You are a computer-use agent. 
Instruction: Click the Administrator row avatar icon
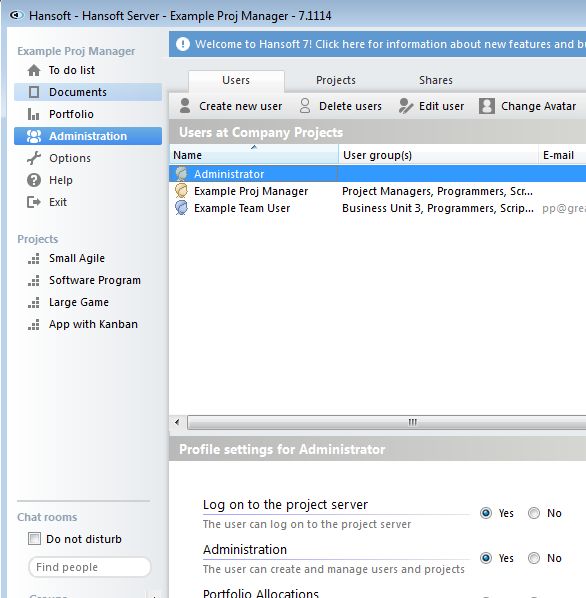[181, 174]
